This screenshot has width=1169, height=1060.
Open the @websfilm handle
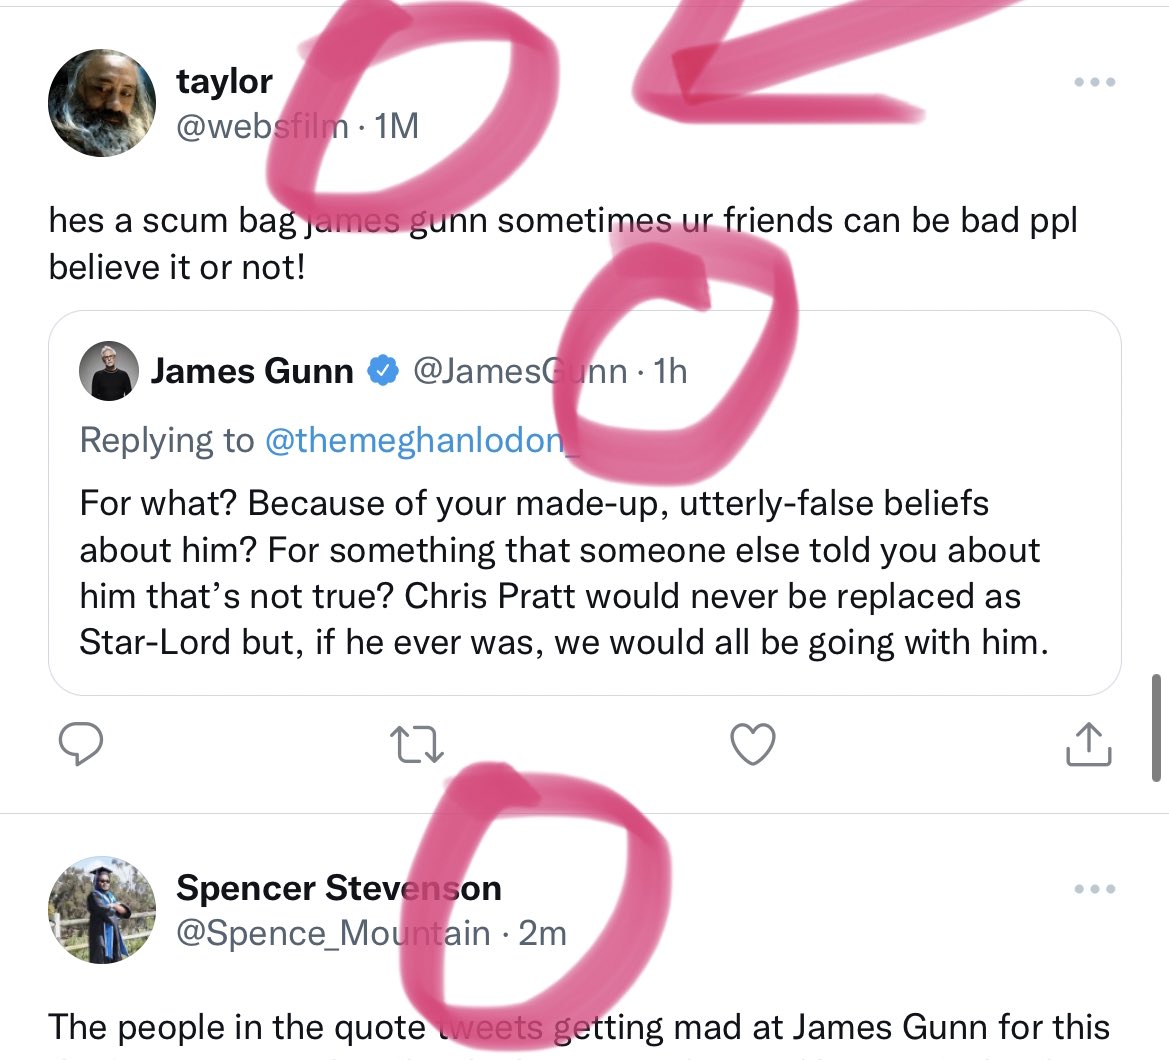pos(263,126)
